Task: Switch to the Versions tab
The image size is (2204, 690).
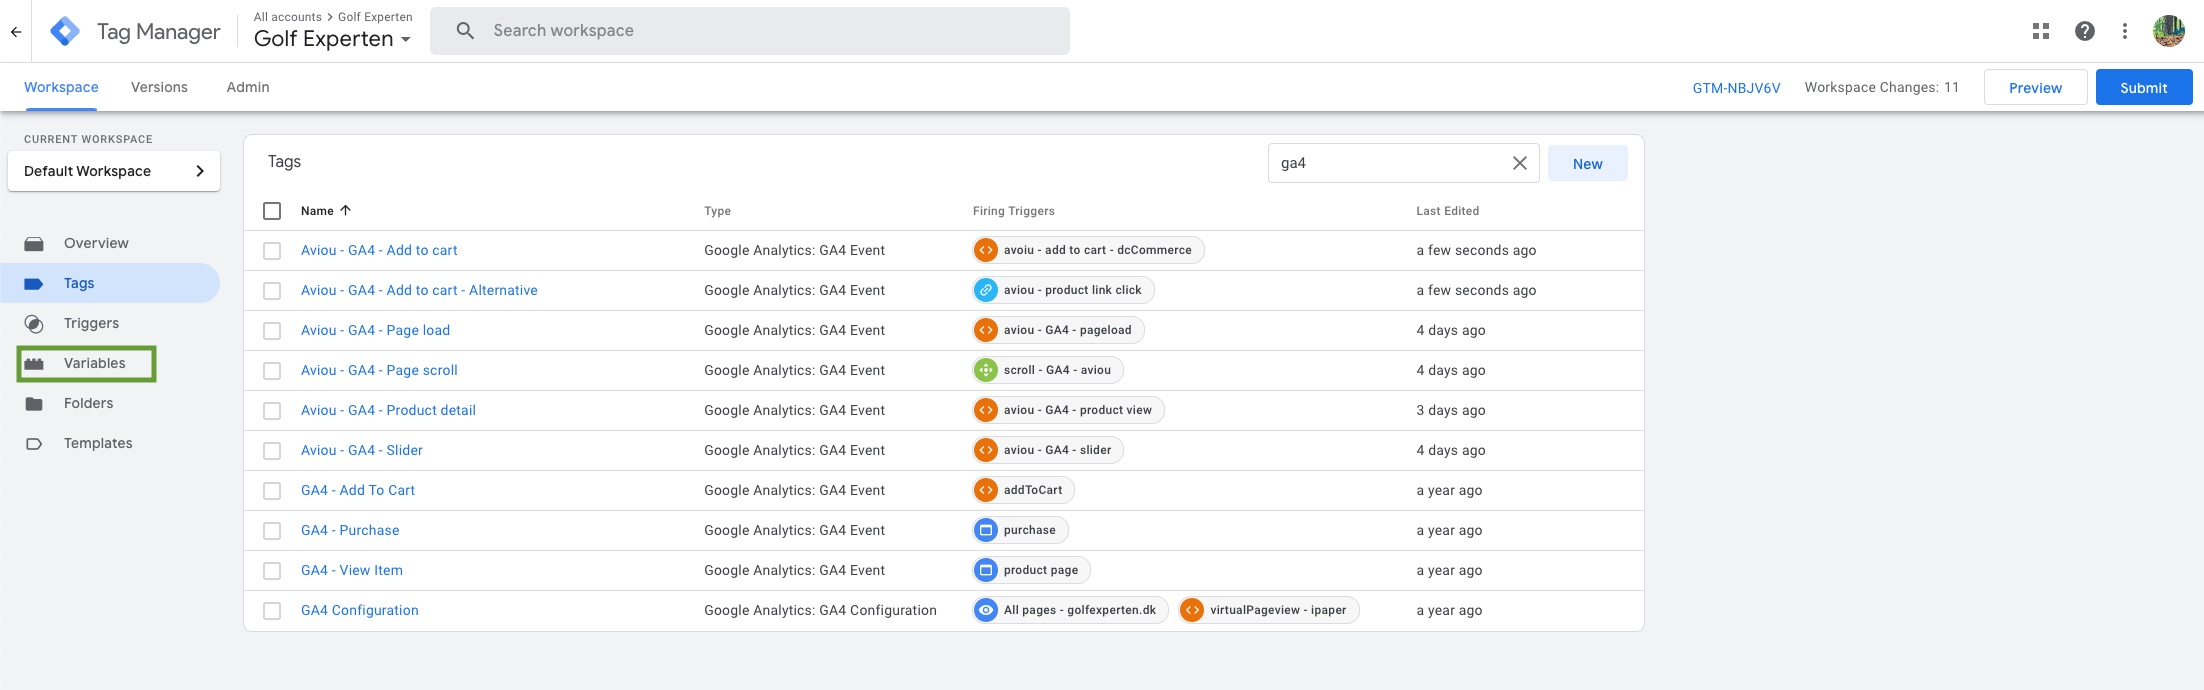Action: tap(159, 87)
